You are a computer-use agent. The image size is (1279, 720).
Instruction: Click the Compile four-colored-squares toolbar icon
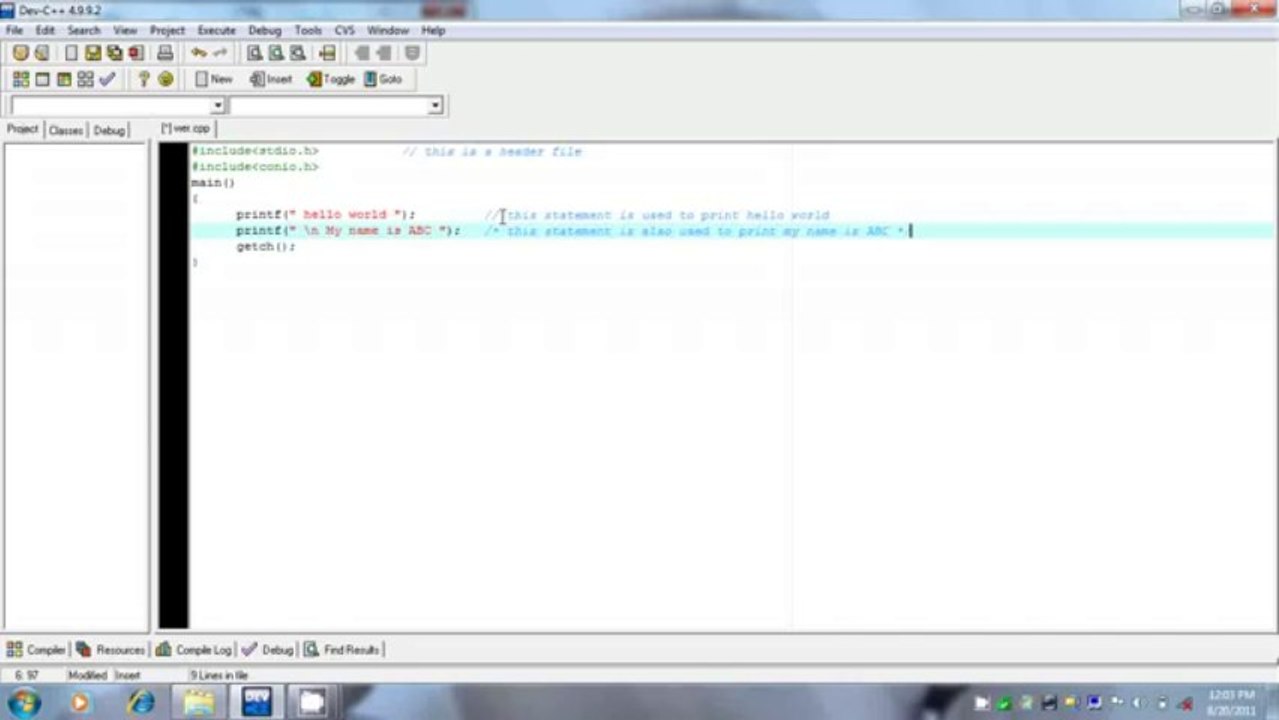click(21, 79)
